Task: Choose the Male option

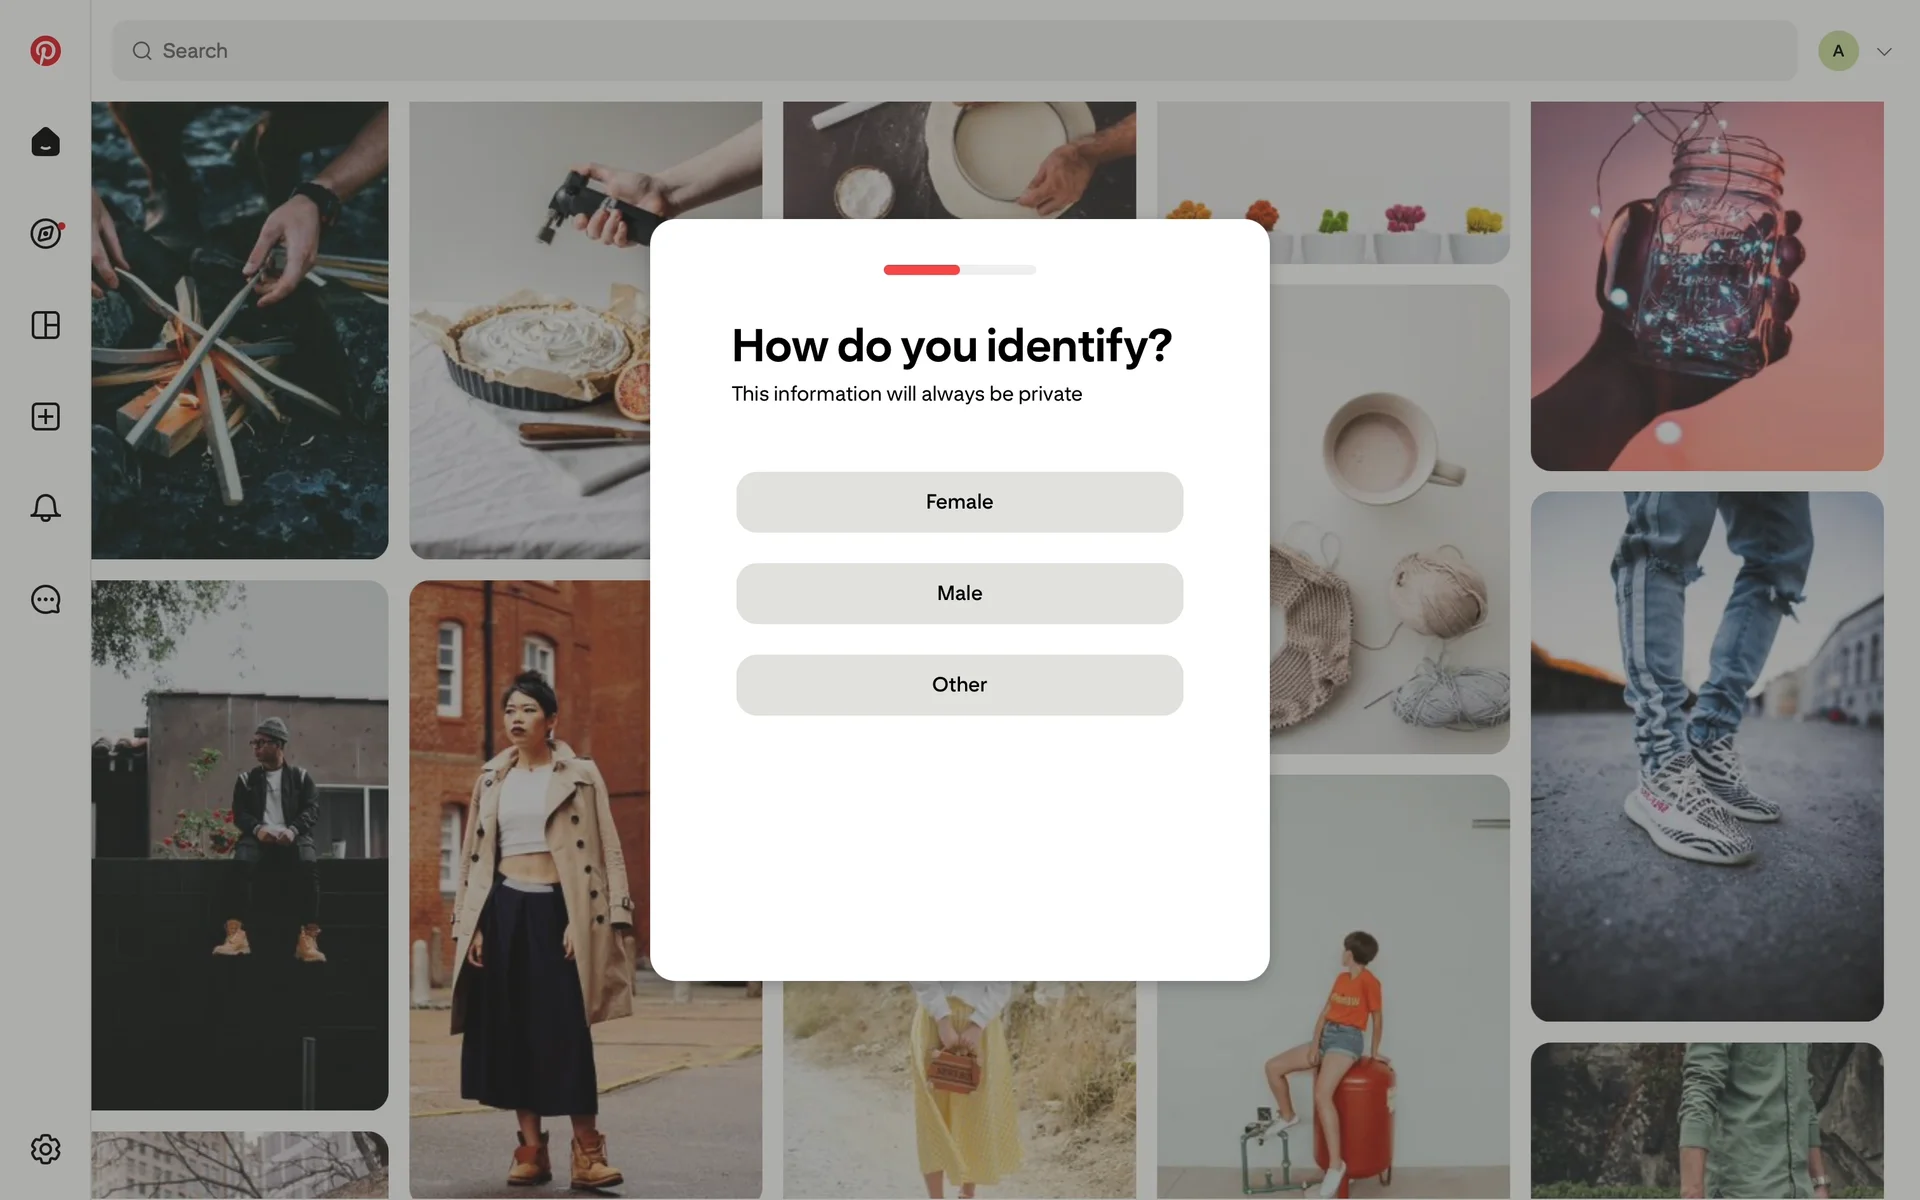Action: [x=959, y=593]
